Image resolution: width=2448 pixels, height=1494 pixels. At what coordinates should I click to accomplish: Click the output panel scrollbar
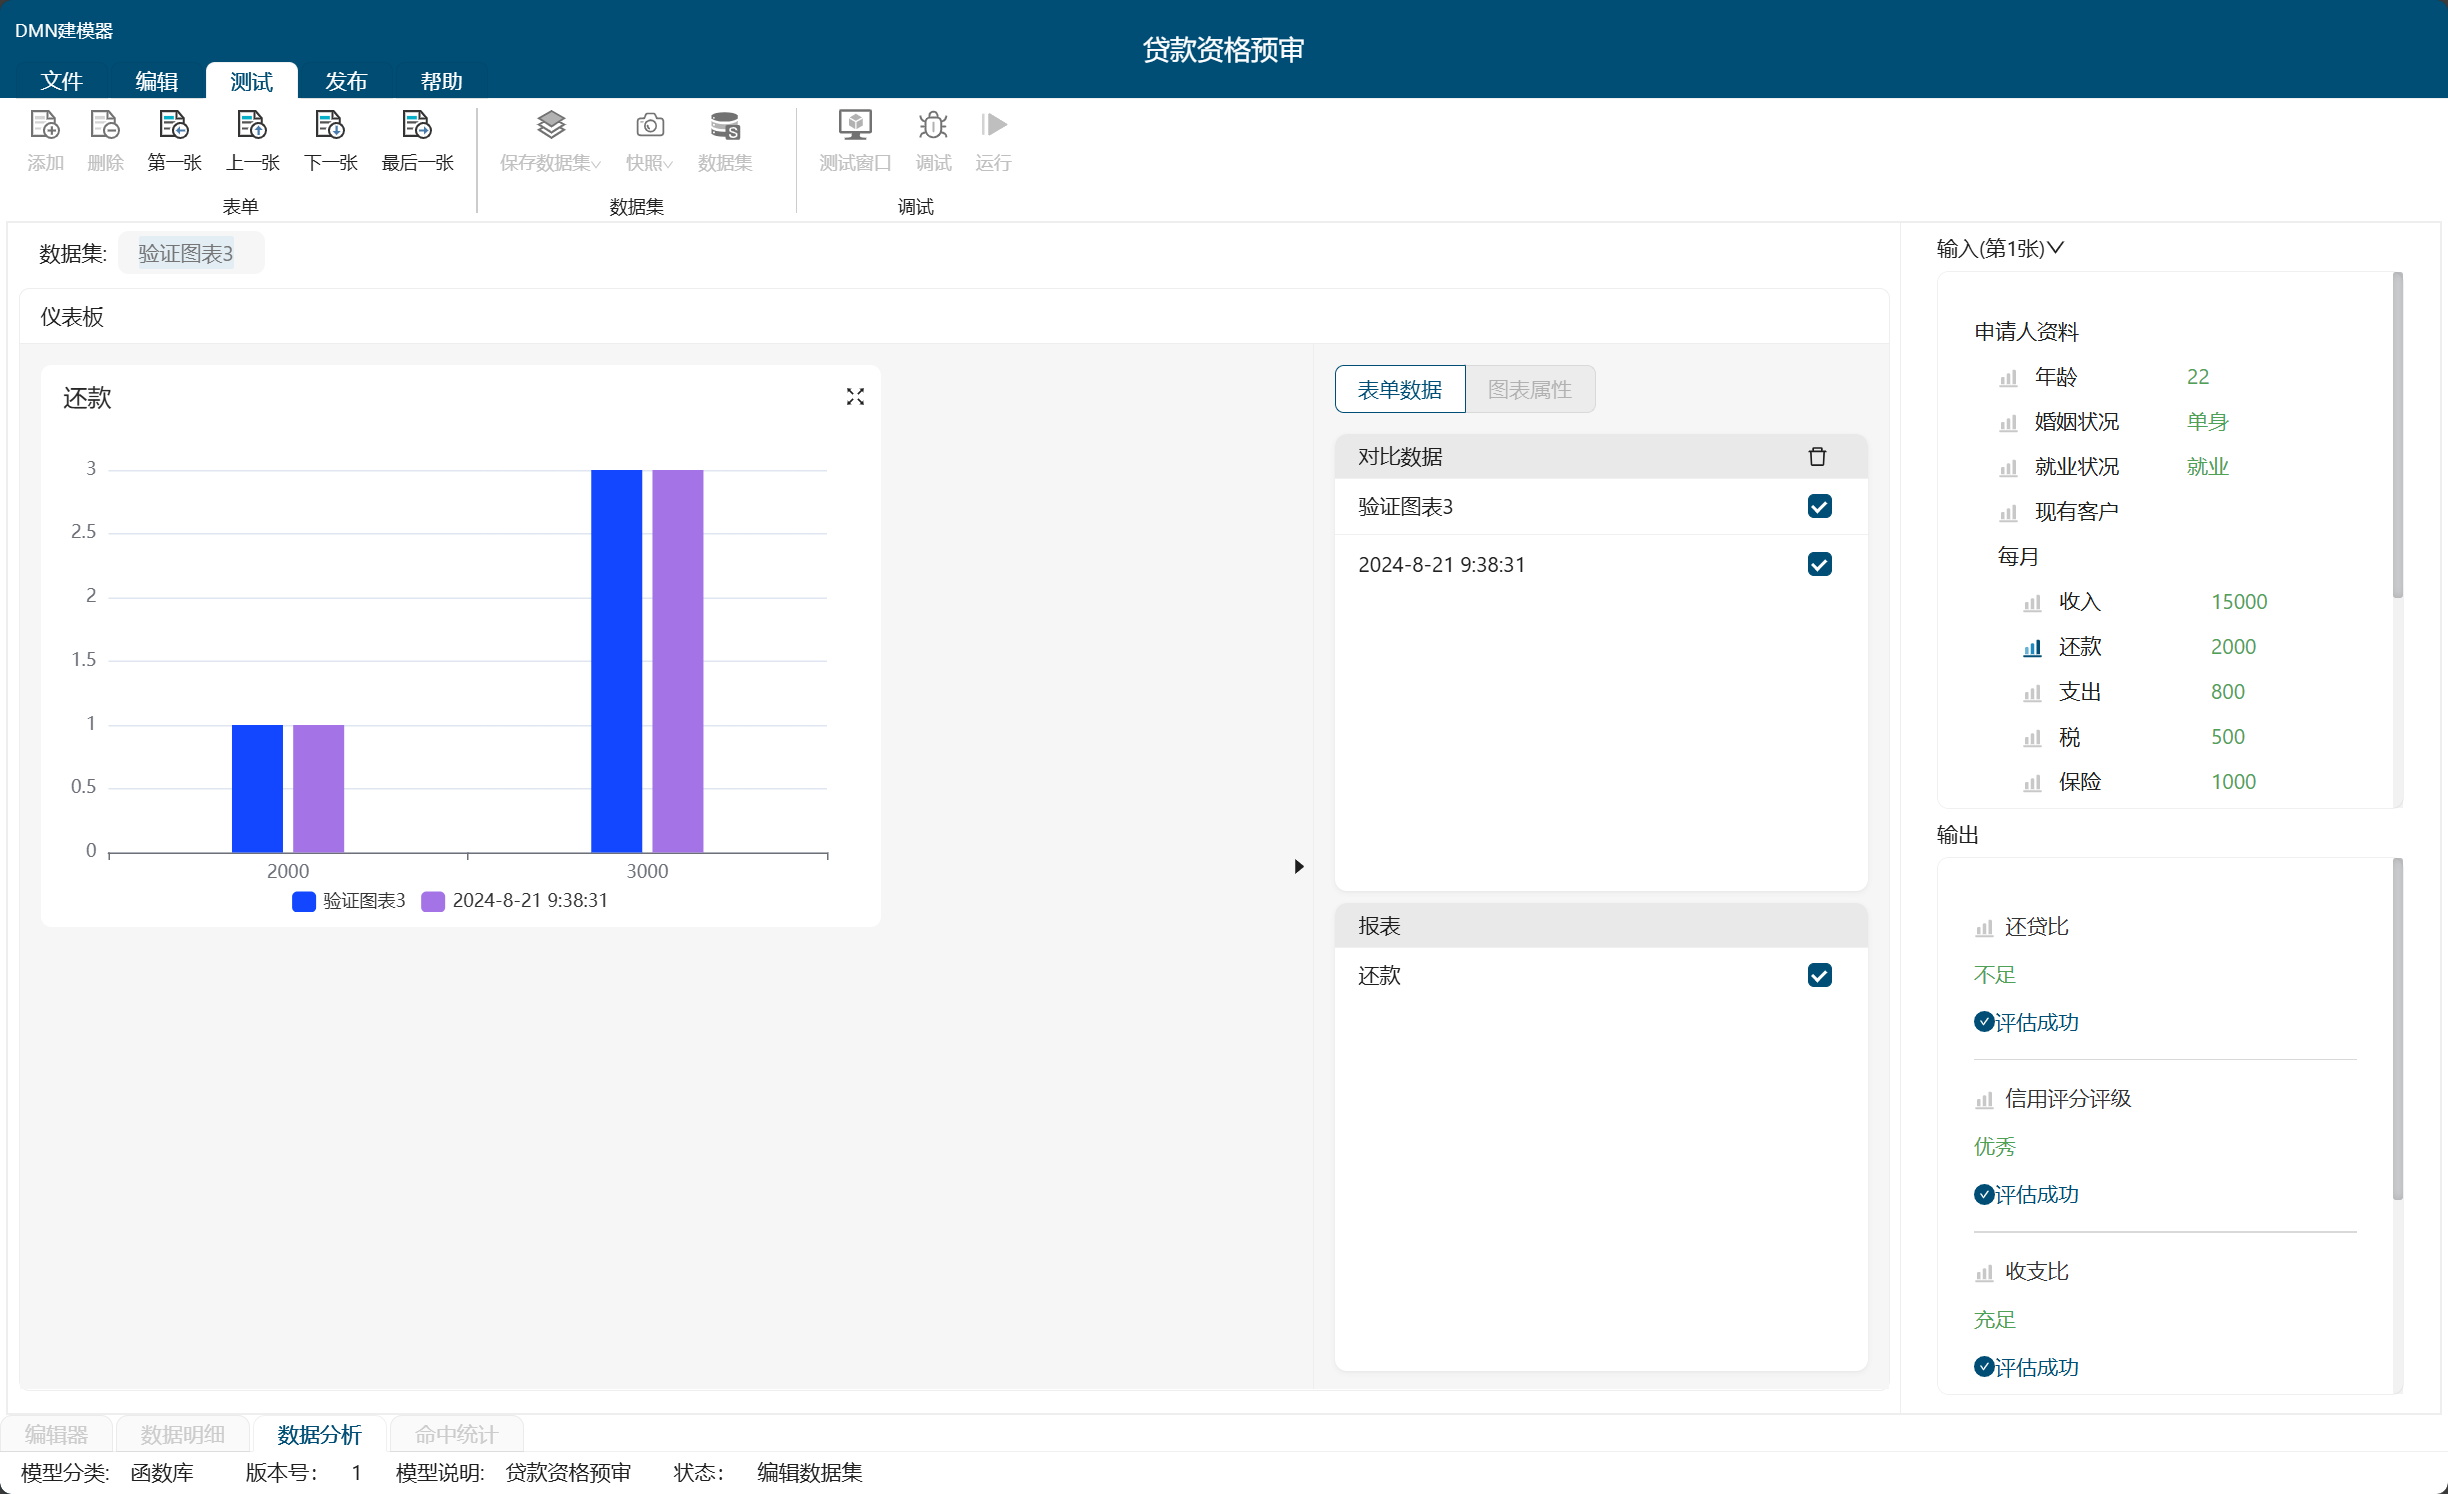pos(2397,1028)
